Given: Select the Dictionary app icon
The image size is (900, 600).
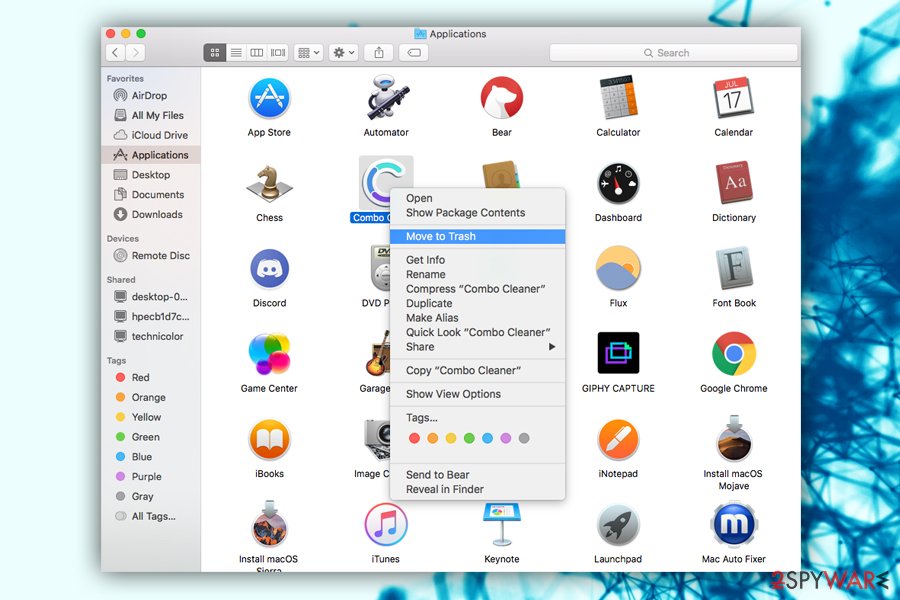Looking at the screenshot, I should [x=734, y=183].
